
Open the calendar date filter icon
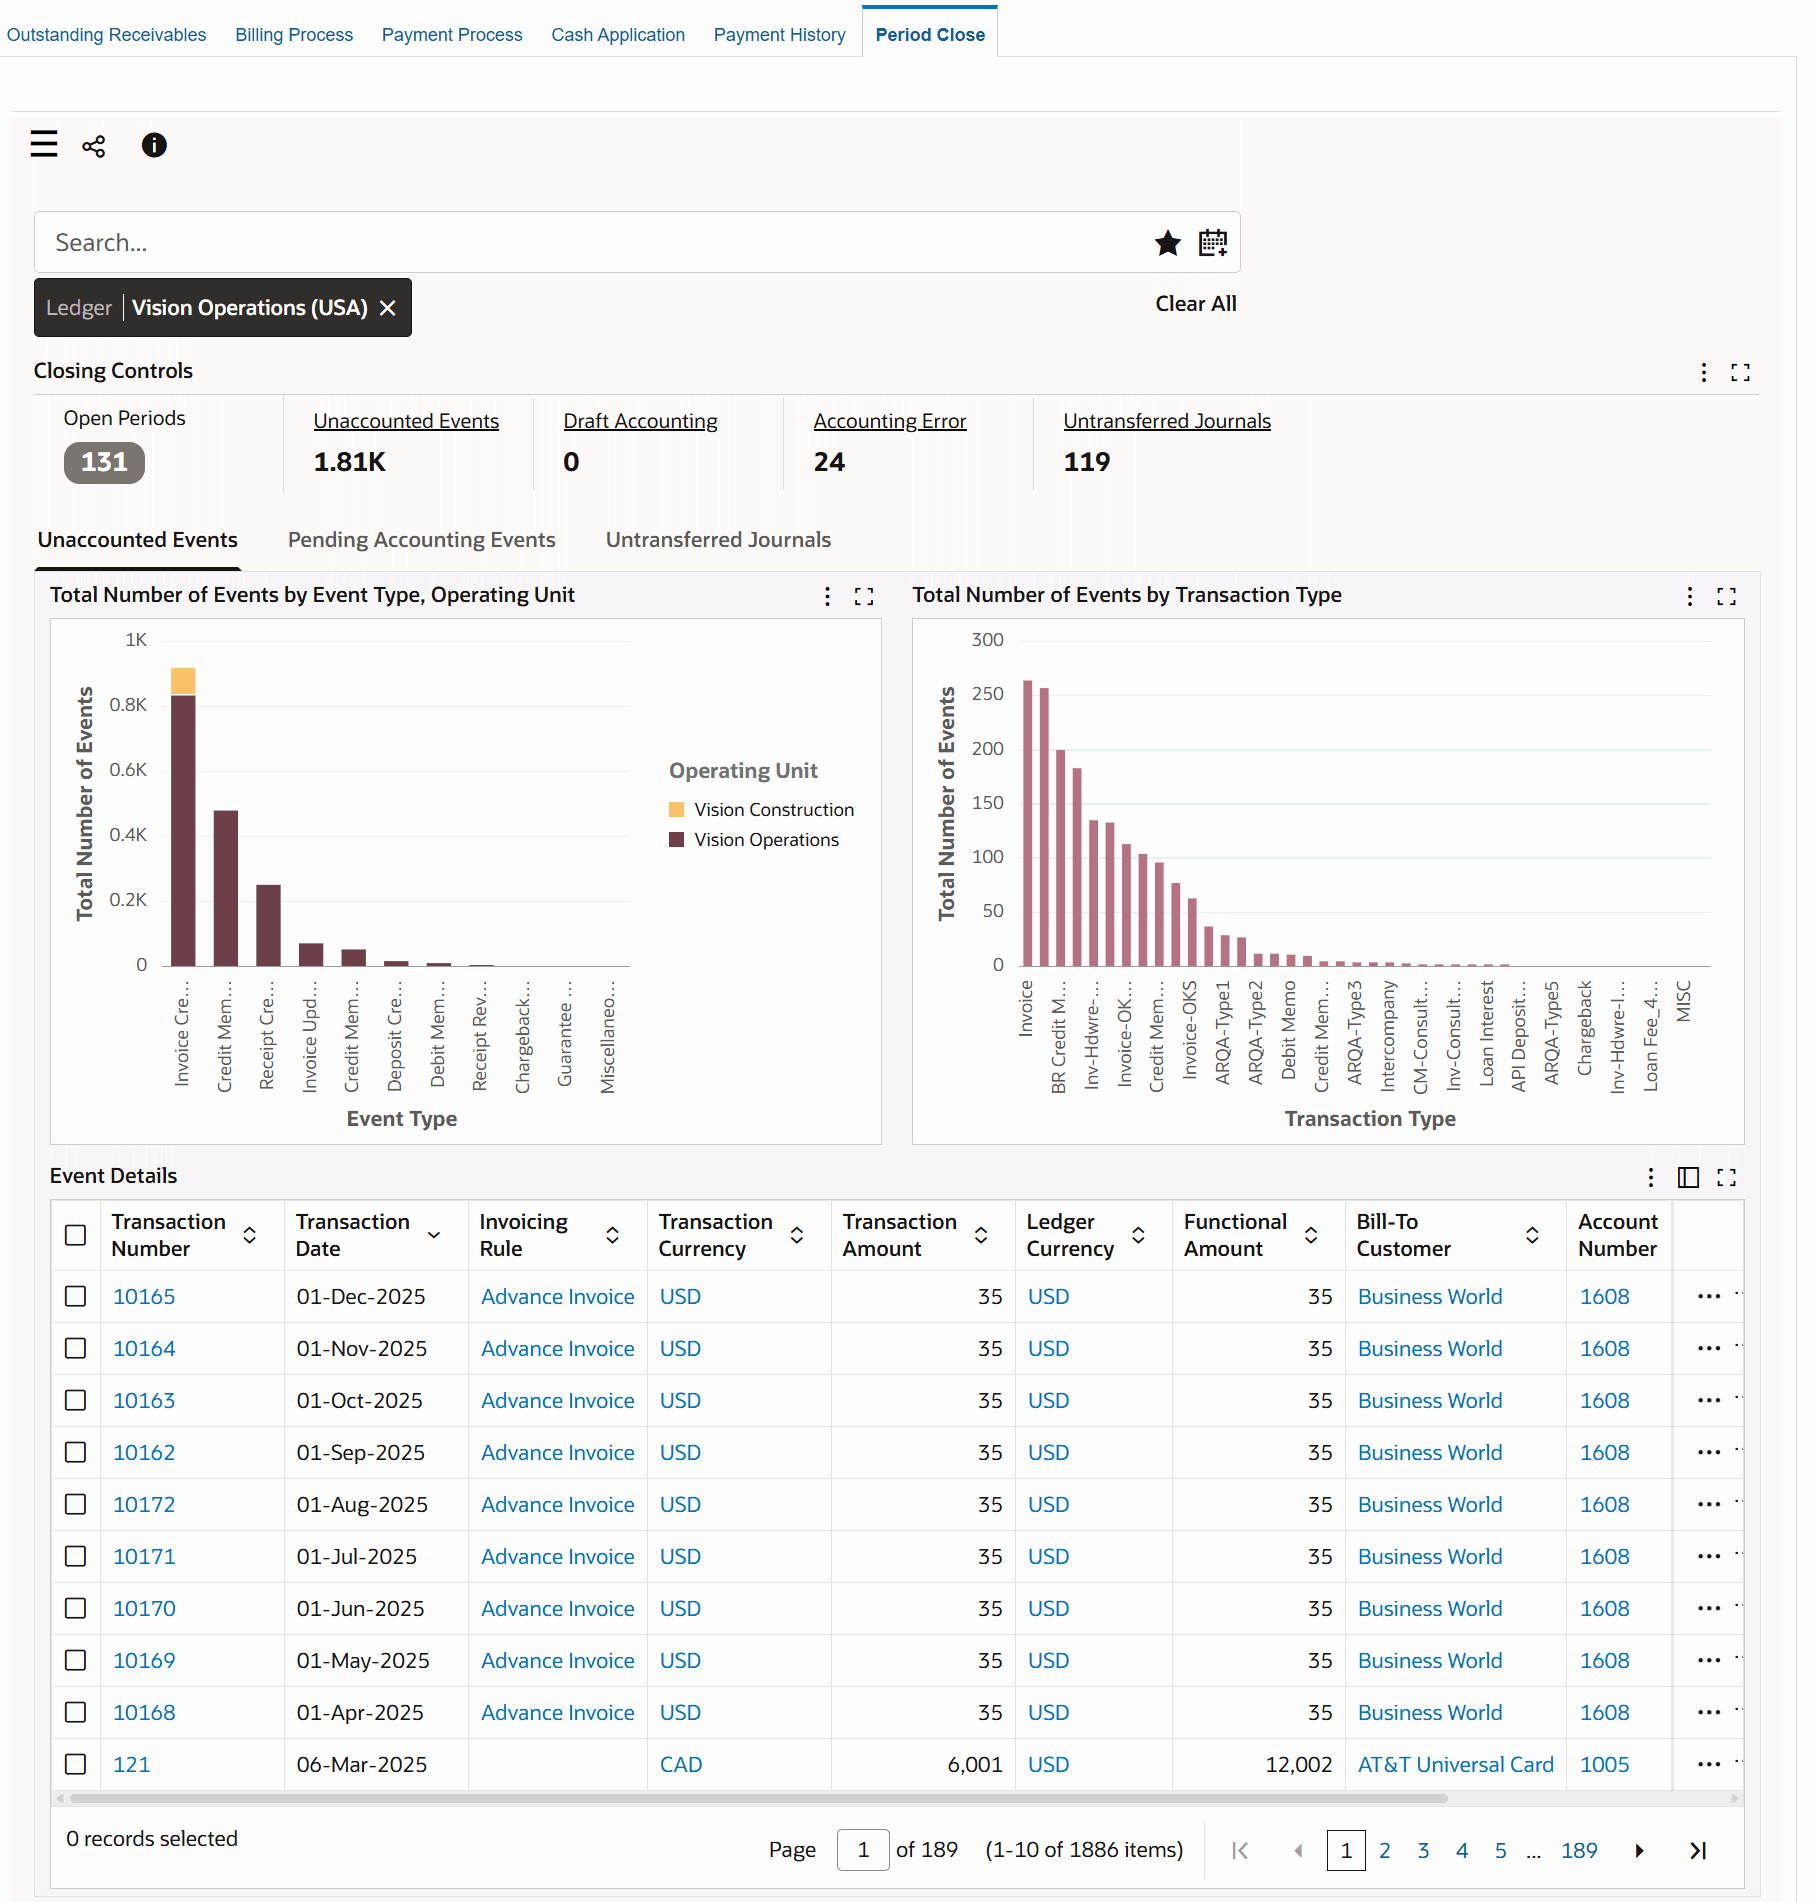[x=1213, y=243]
